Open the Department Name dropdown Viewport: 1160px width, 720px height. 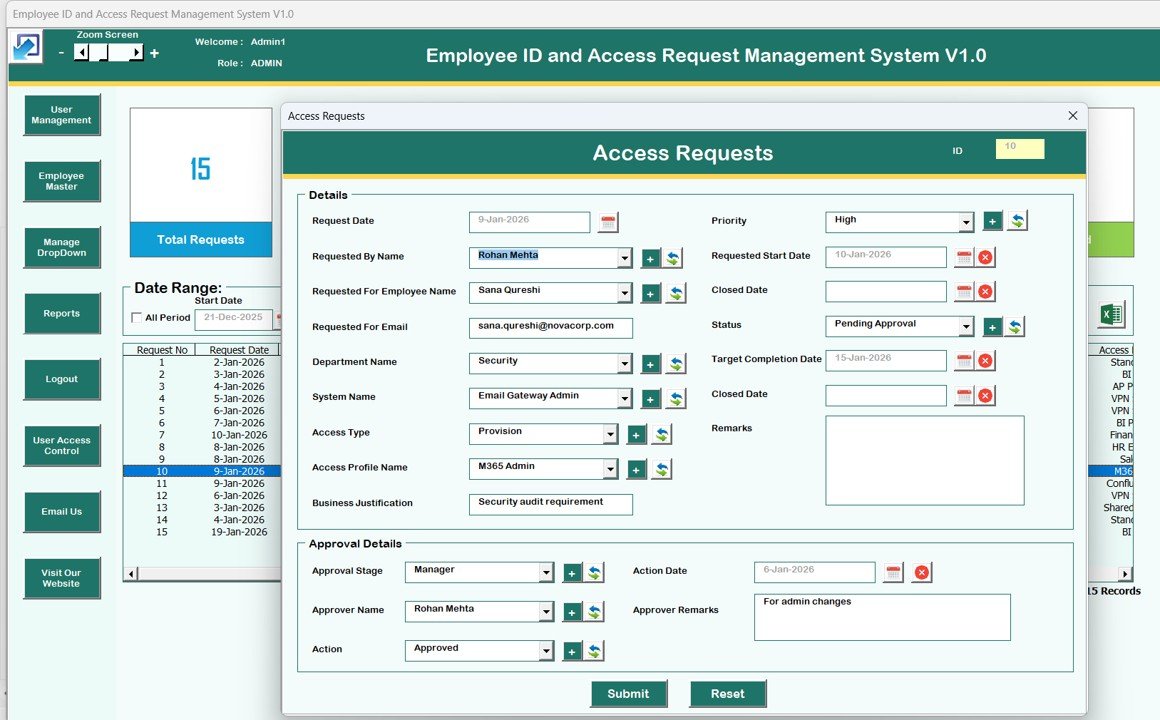(x=624, y=364)
